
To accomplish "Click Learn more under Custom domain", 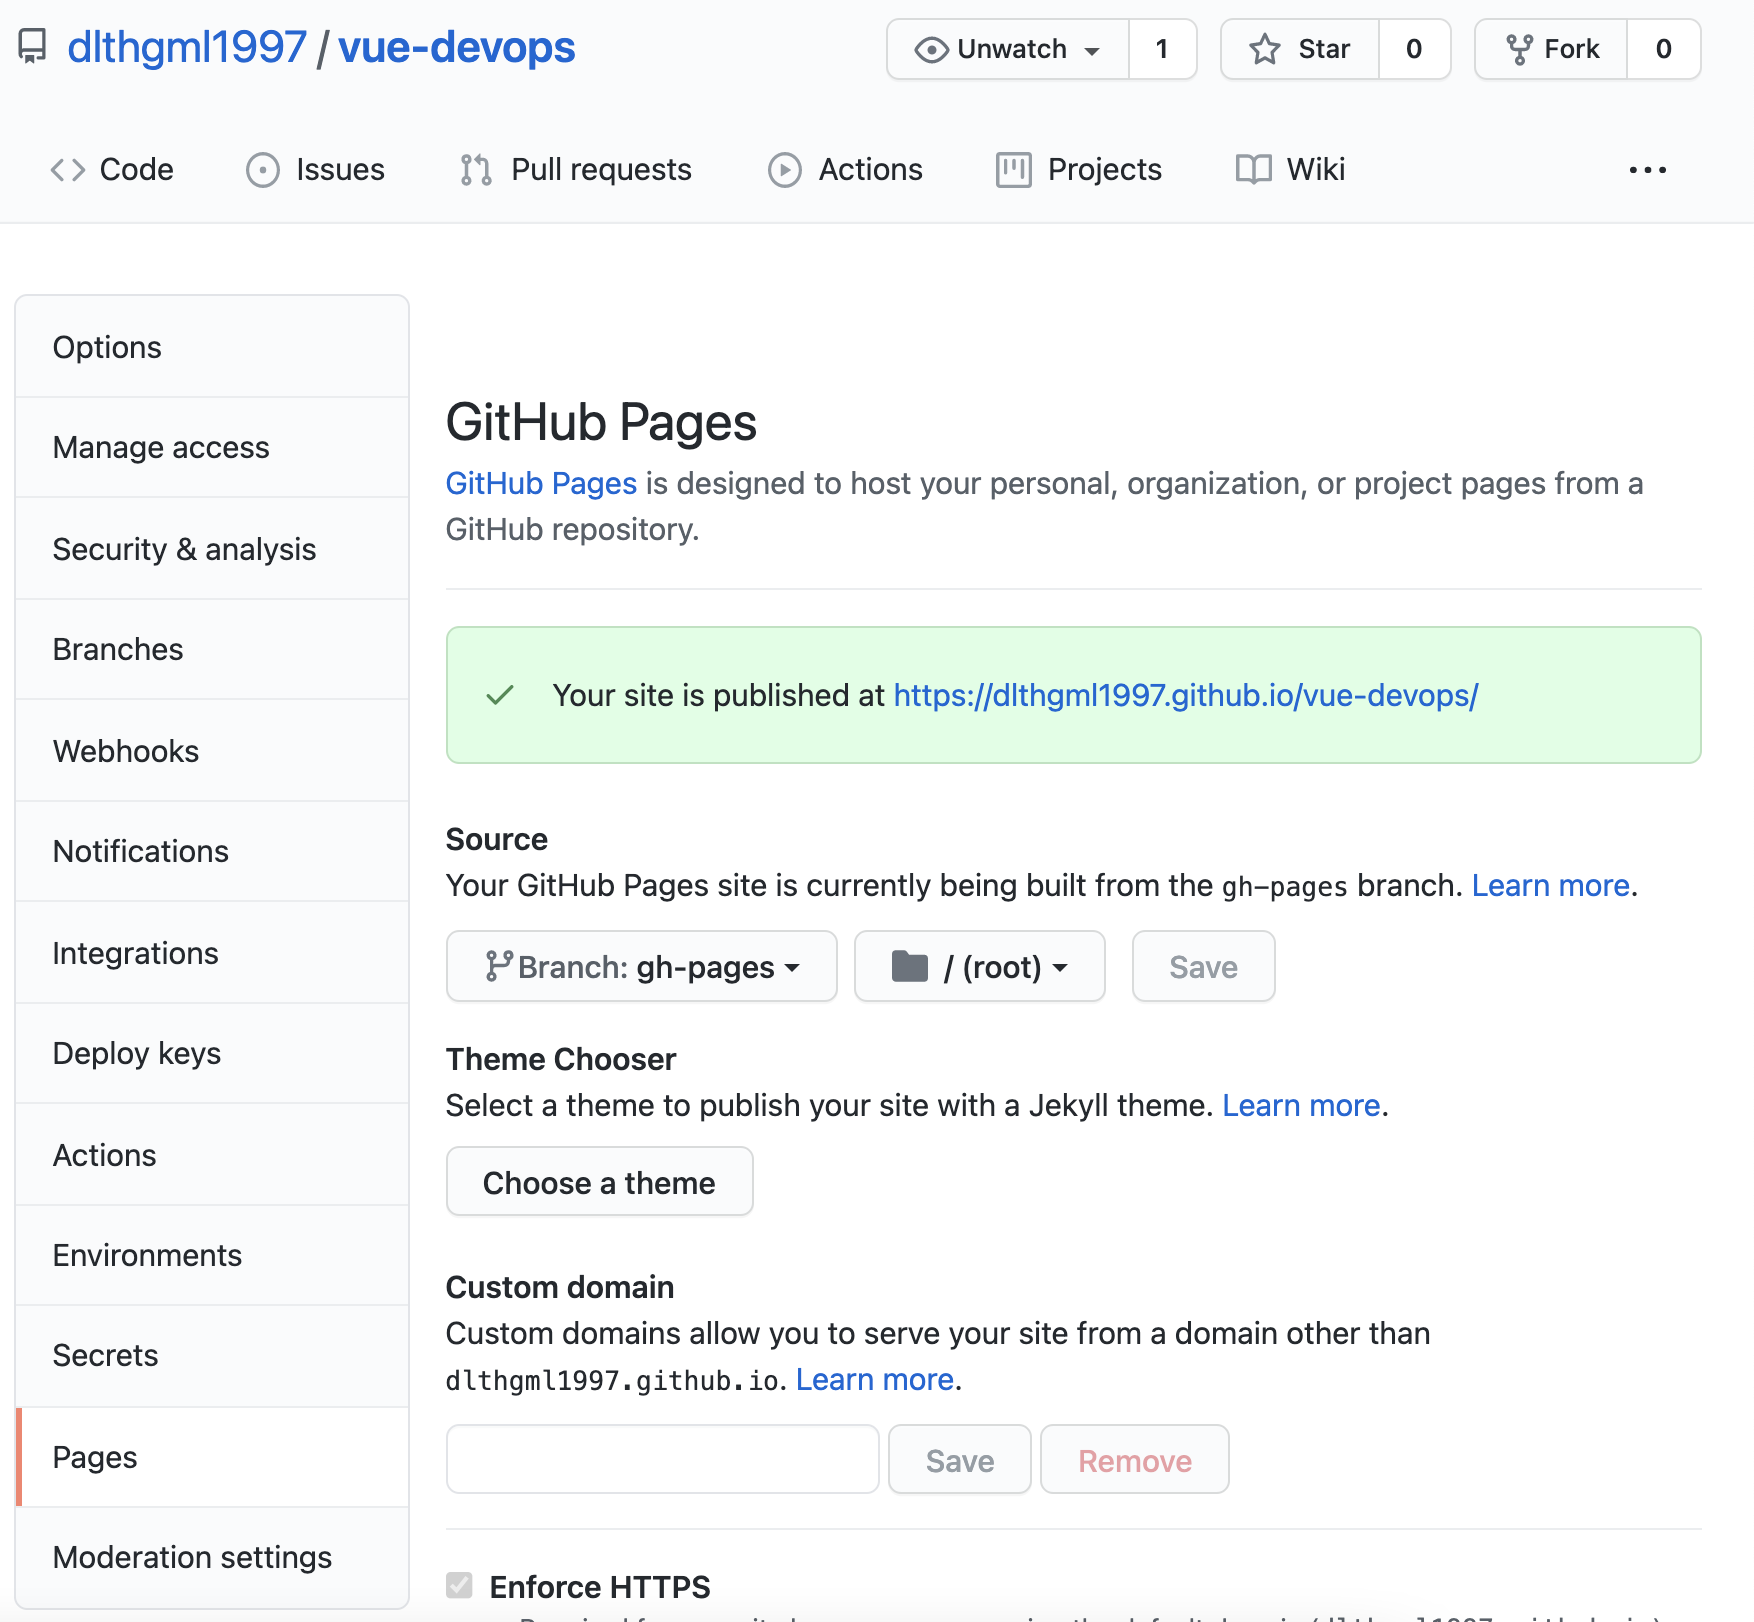I will 875,1379.
